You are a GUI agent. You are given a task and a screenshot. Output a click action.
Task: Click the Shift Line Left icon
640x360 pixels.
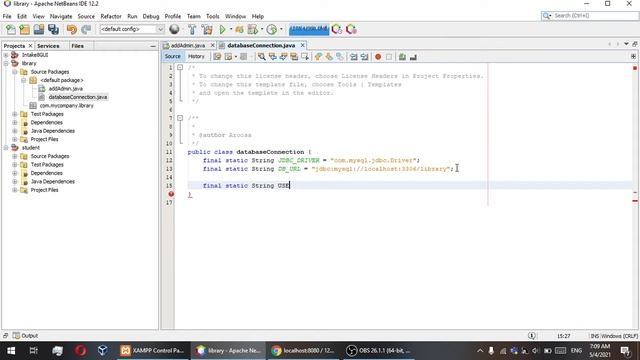tap(353, 57)
